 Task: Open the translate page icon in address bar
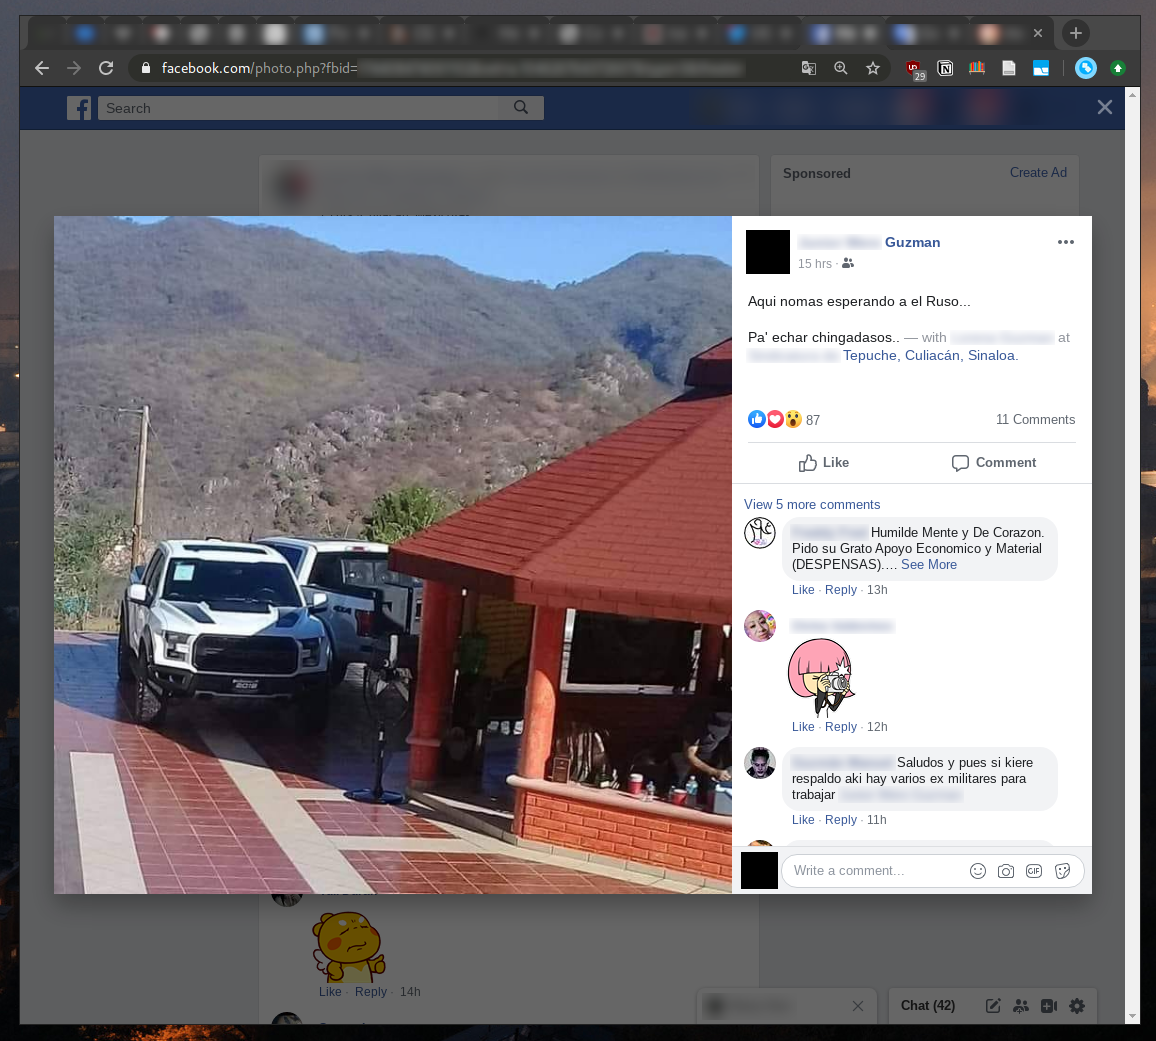point(809,69)
